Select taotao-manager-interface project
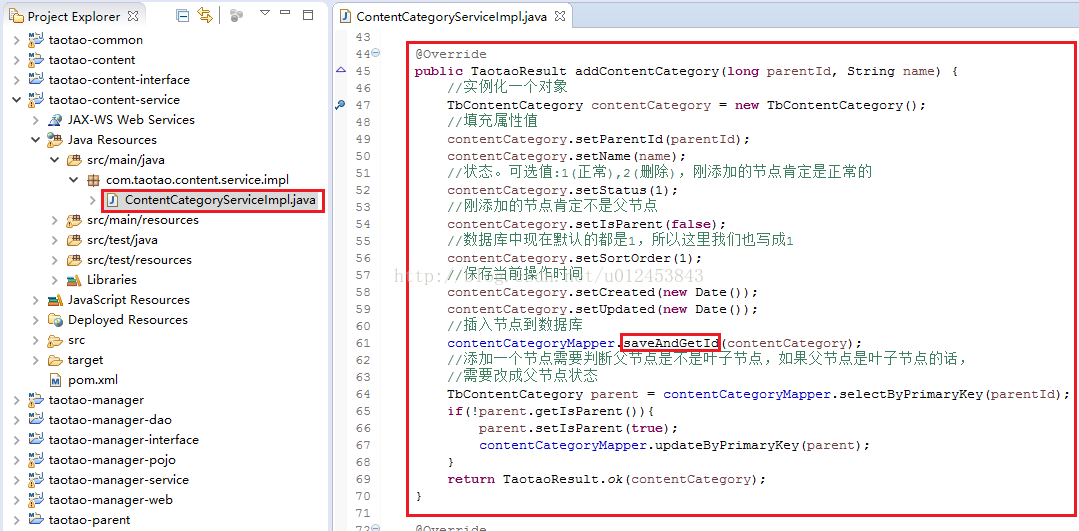This screenshot has height=531, width=1079. click(124, 440)
